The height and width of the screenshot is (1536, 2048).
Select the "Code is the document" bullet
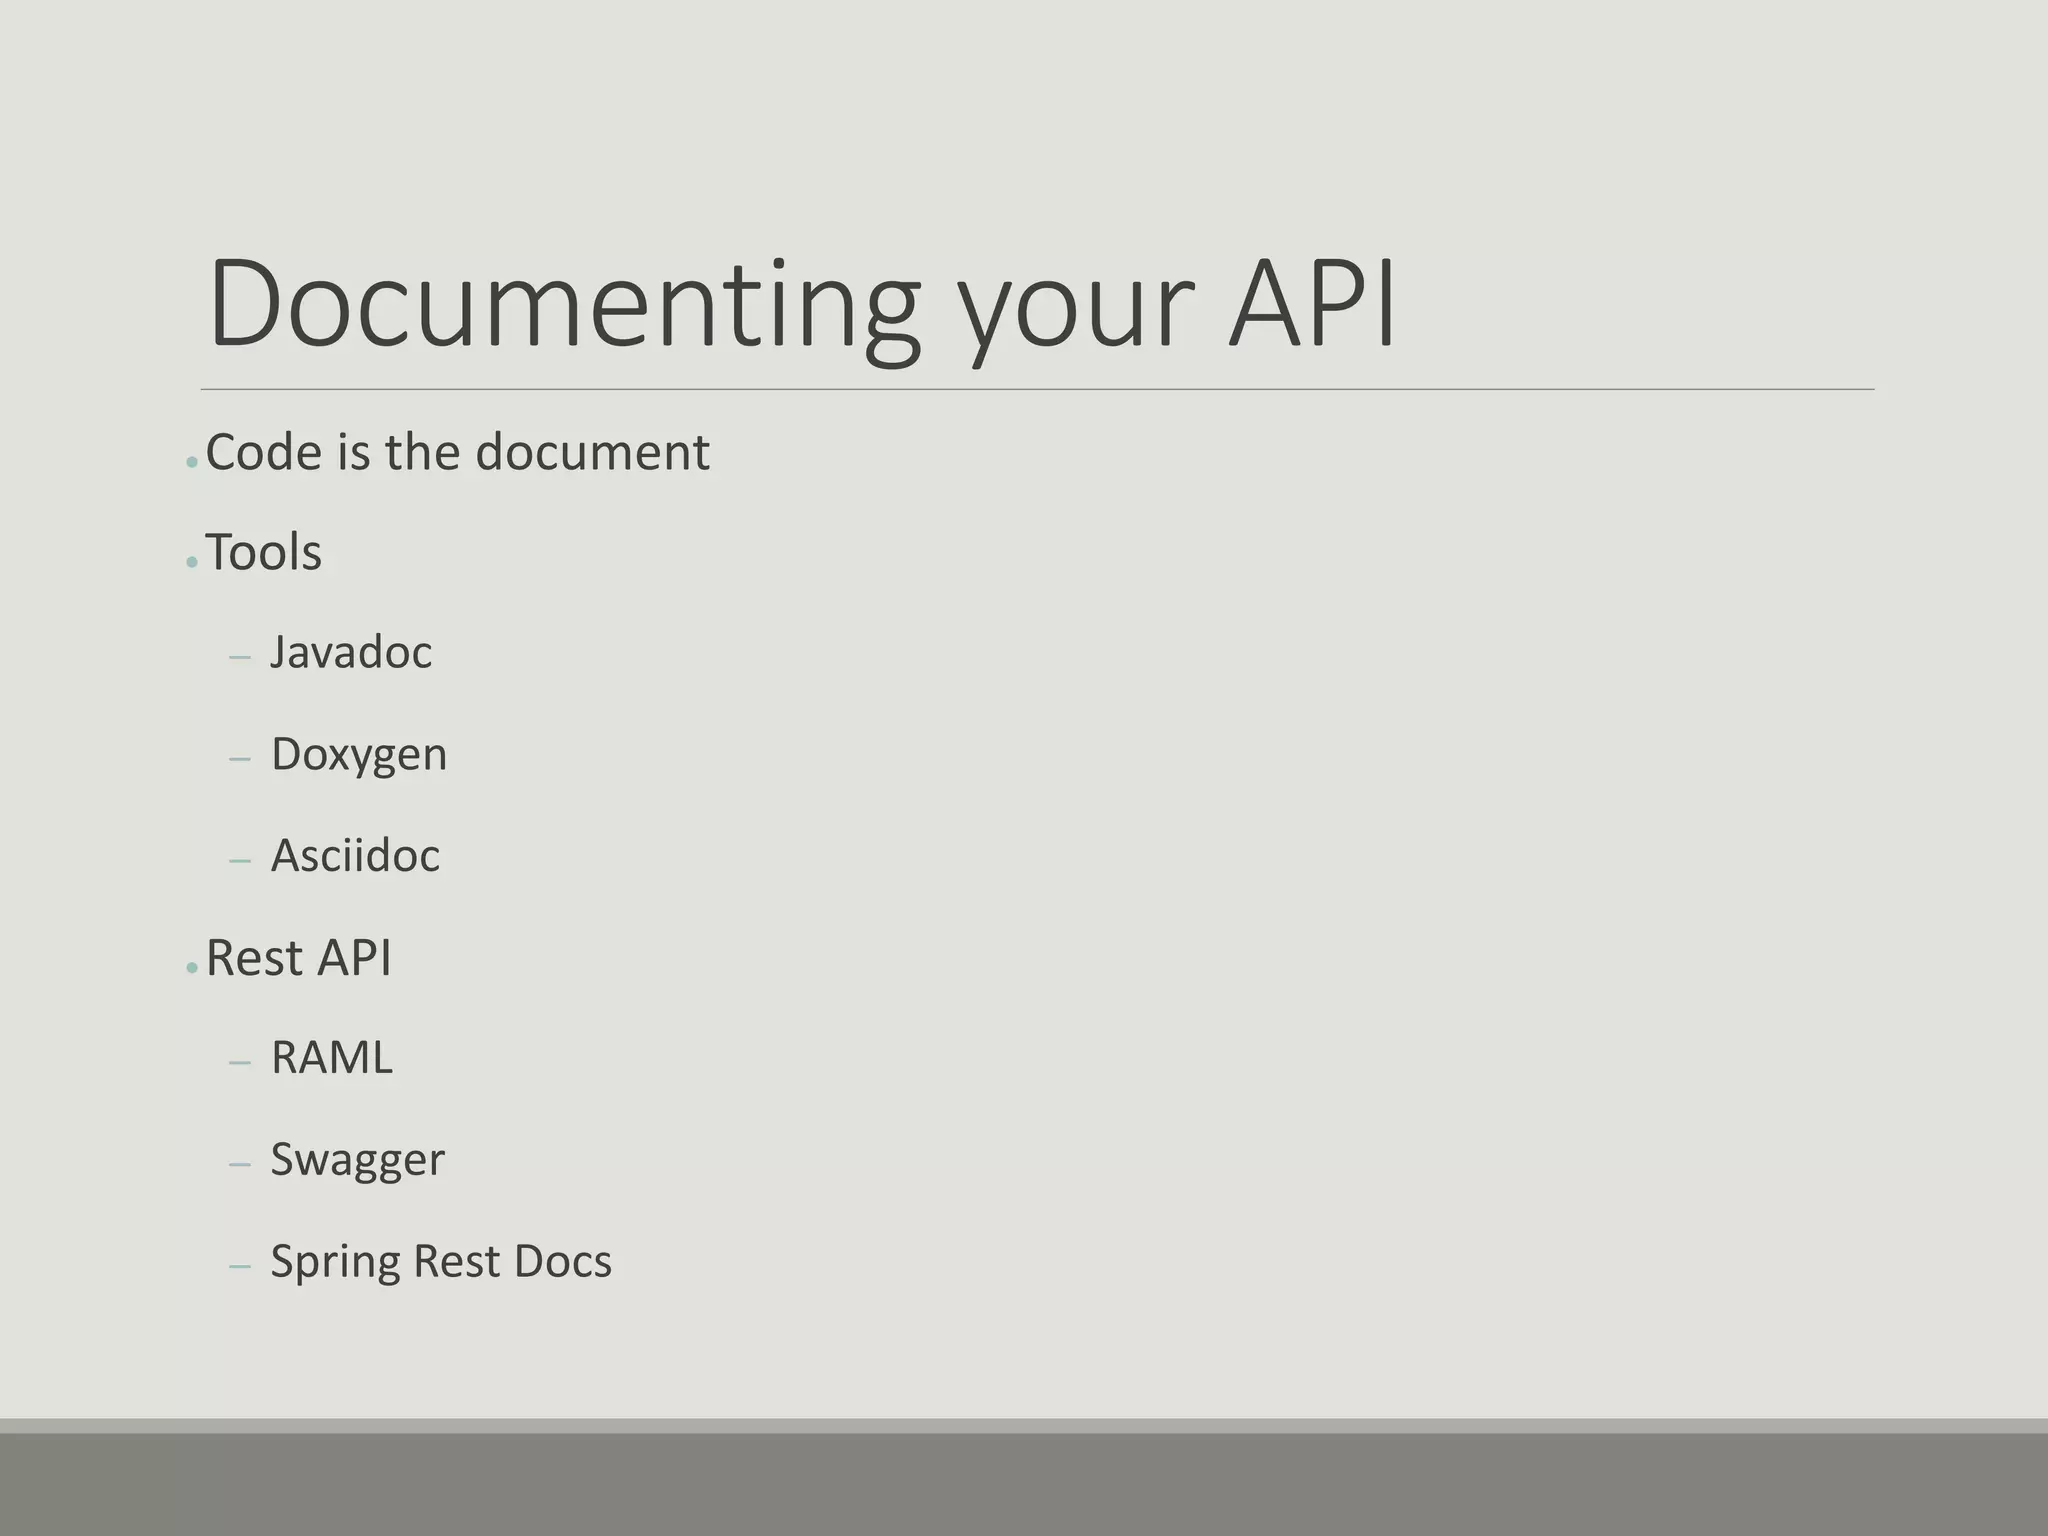[x=457, y=452]
